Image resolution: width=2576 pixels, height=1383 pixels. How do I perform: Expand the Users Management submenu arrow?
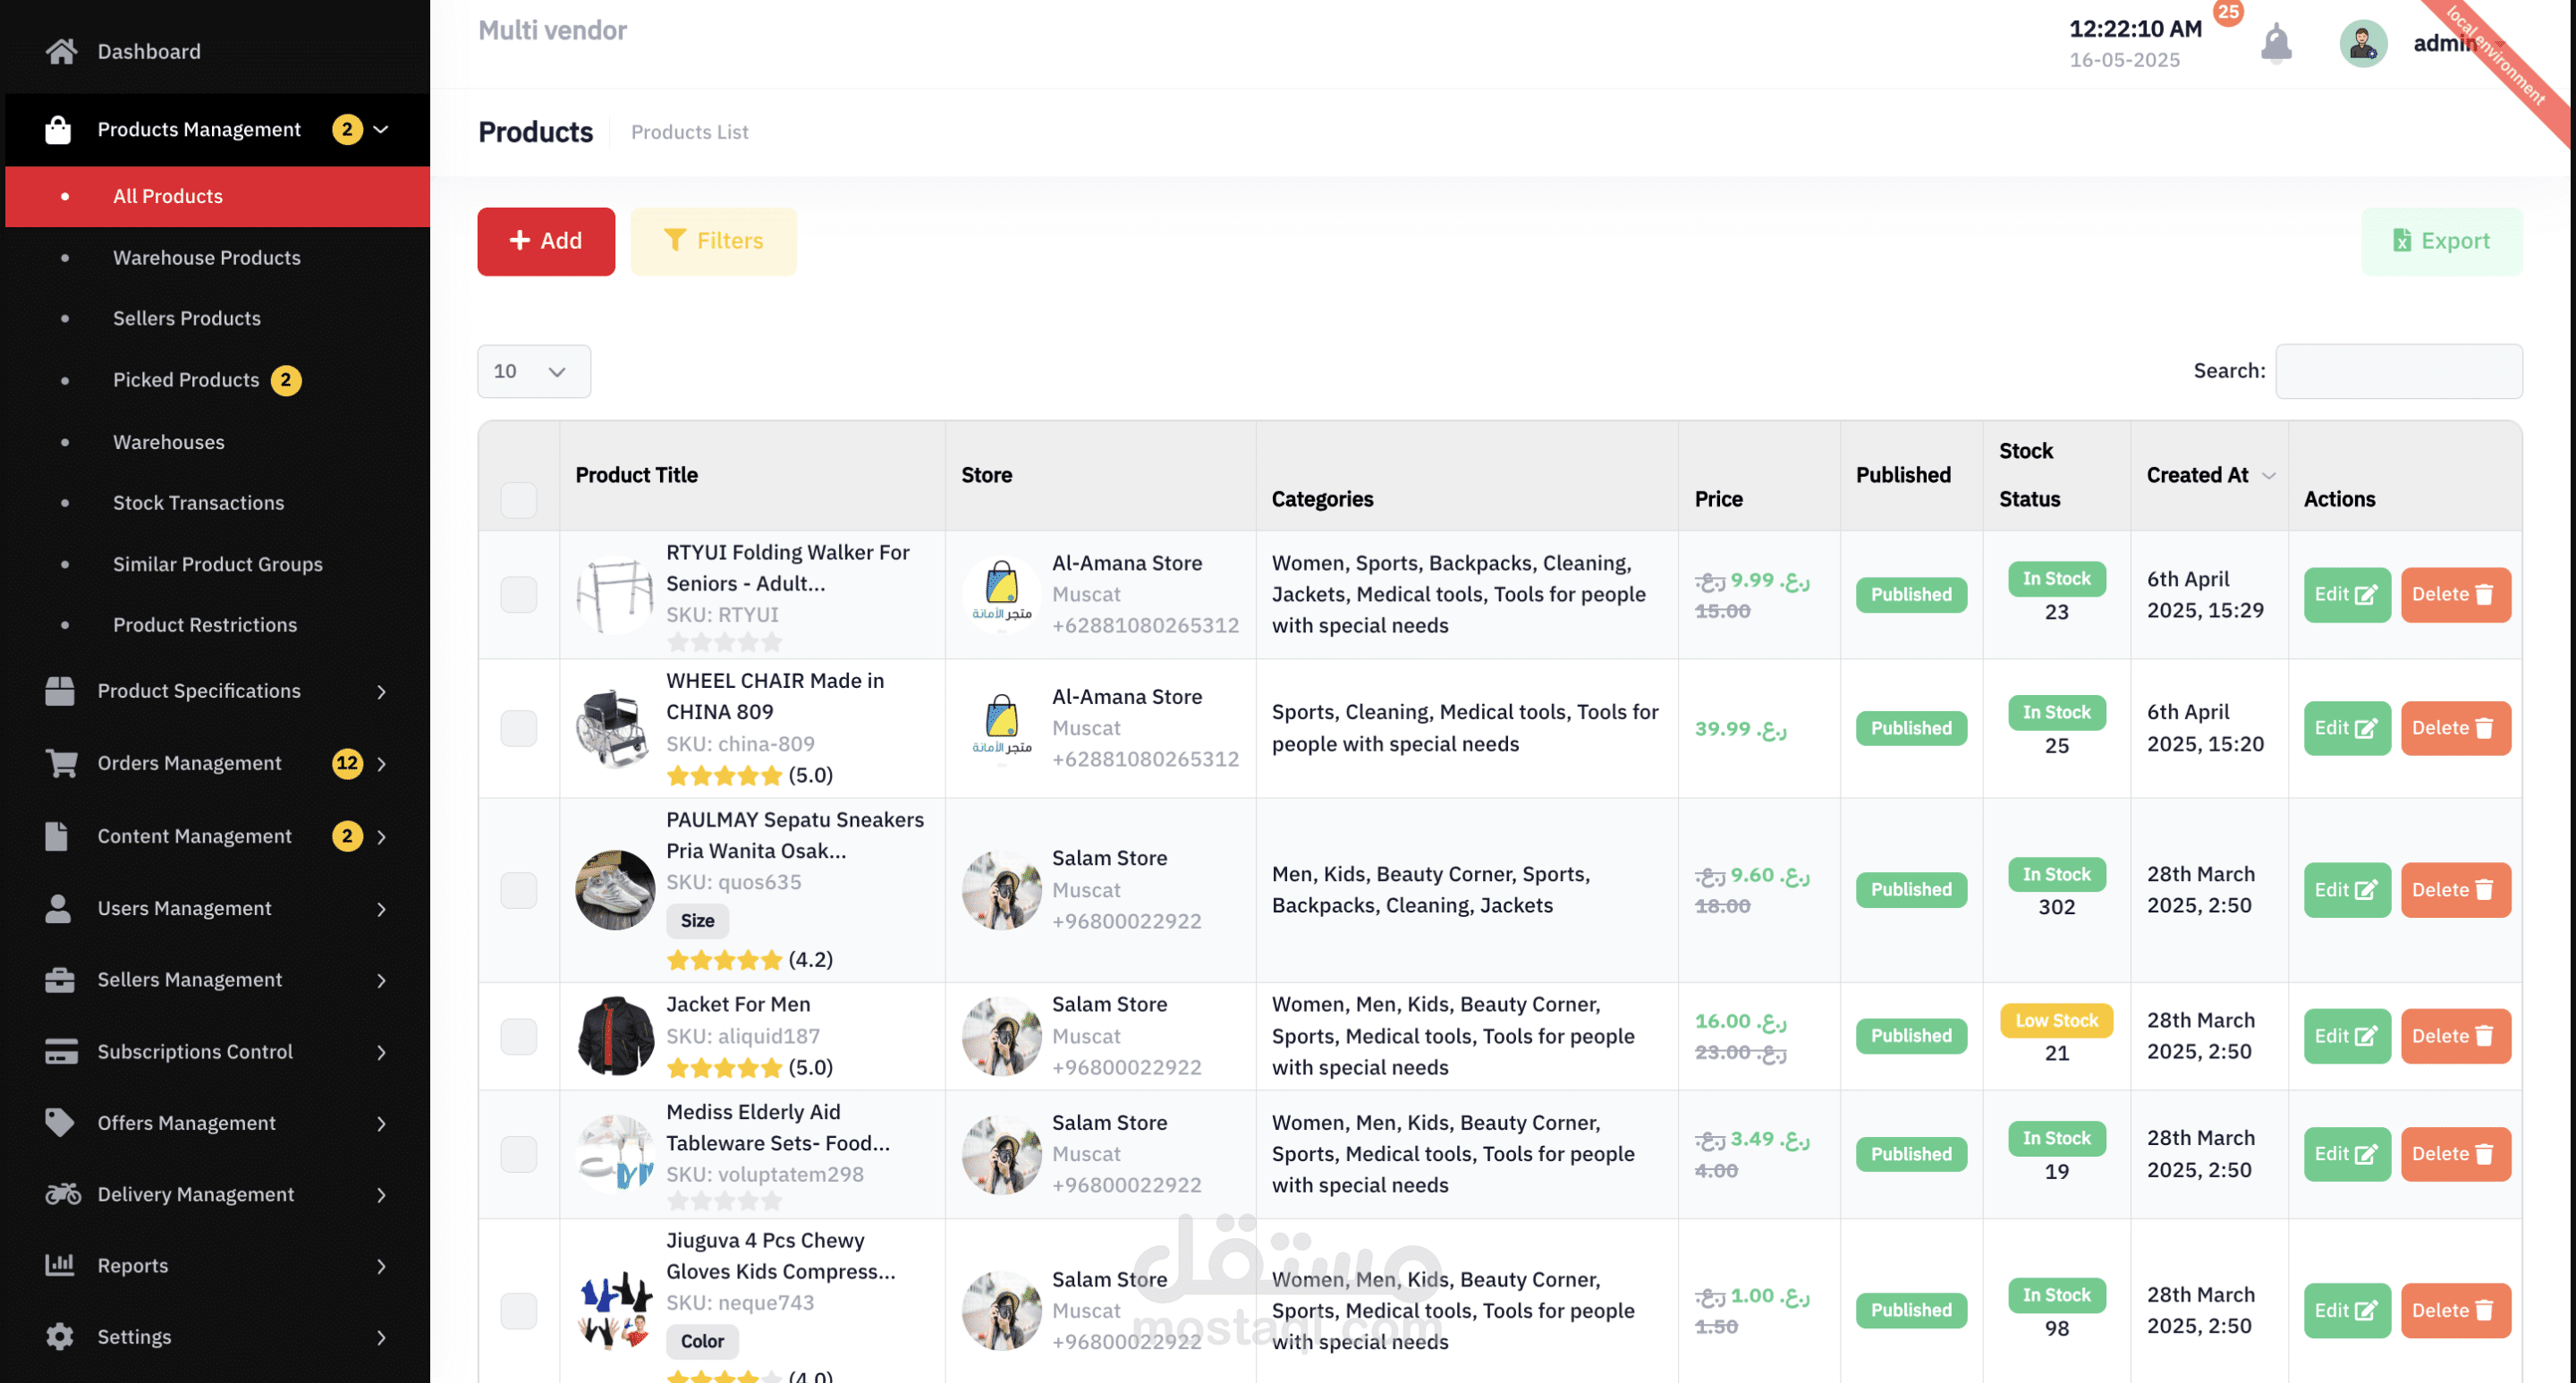point(381,908)
